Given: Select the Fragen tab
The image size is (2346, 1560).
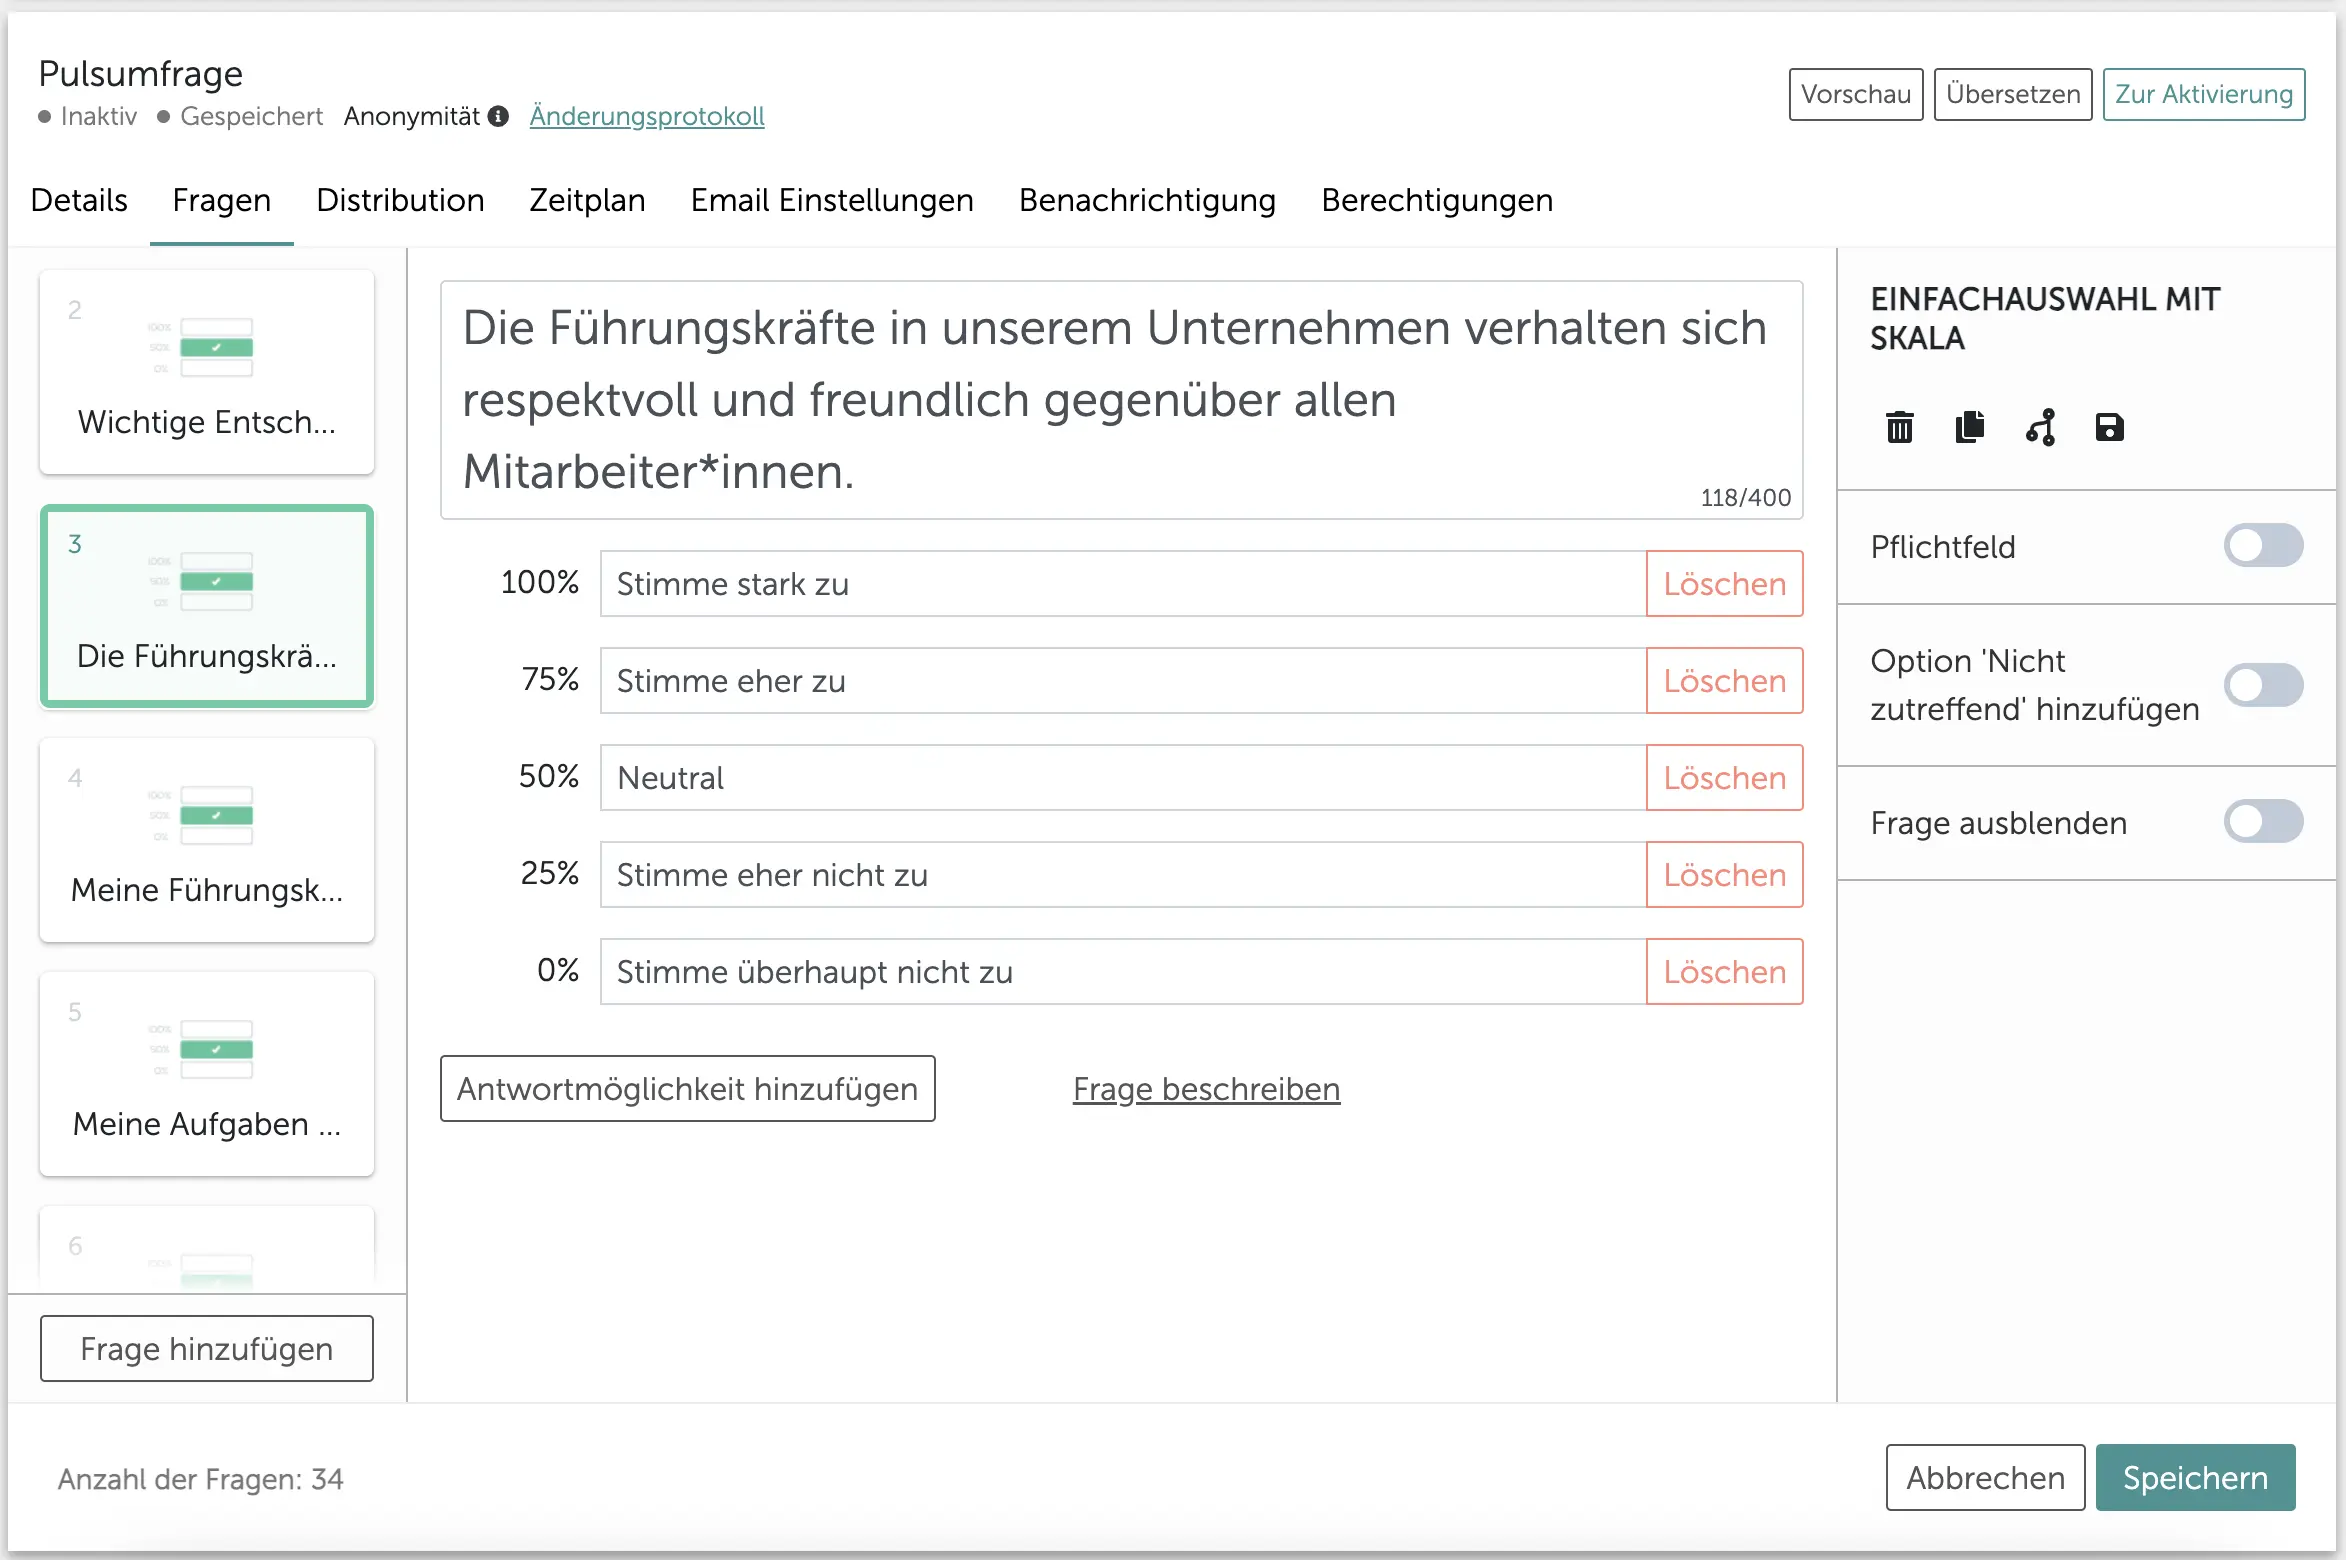Looking at the screenshot, I should click(x=222, y=200).
